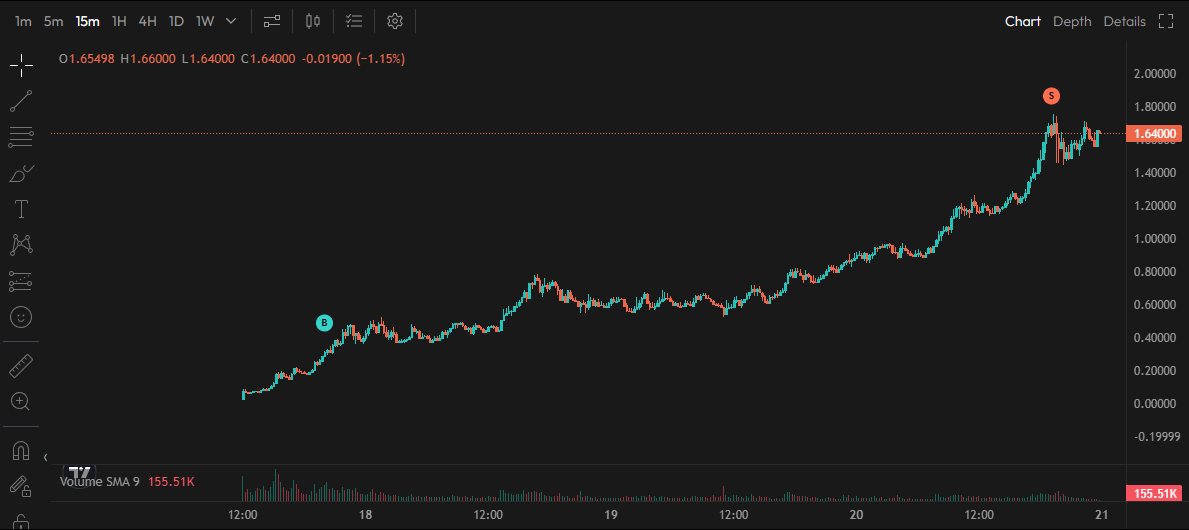Image resolution: width=1189 pixels, height=530 pixels.
Task: Switch to the 1D timeframe
Action: tap(176, 21)
